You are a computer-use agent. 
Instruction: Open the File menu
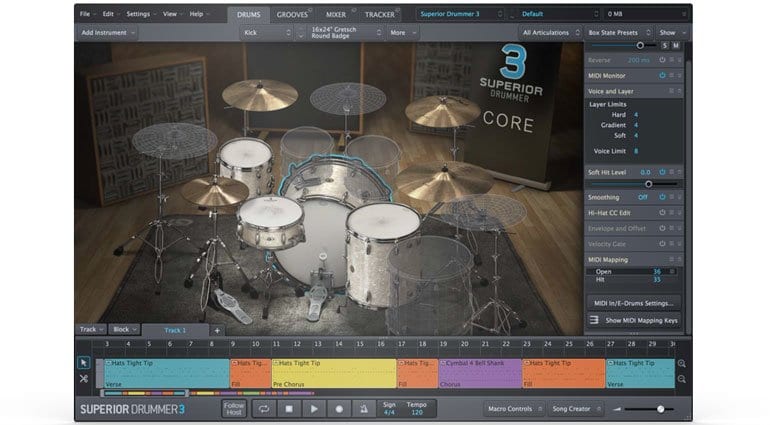[88, 14]
